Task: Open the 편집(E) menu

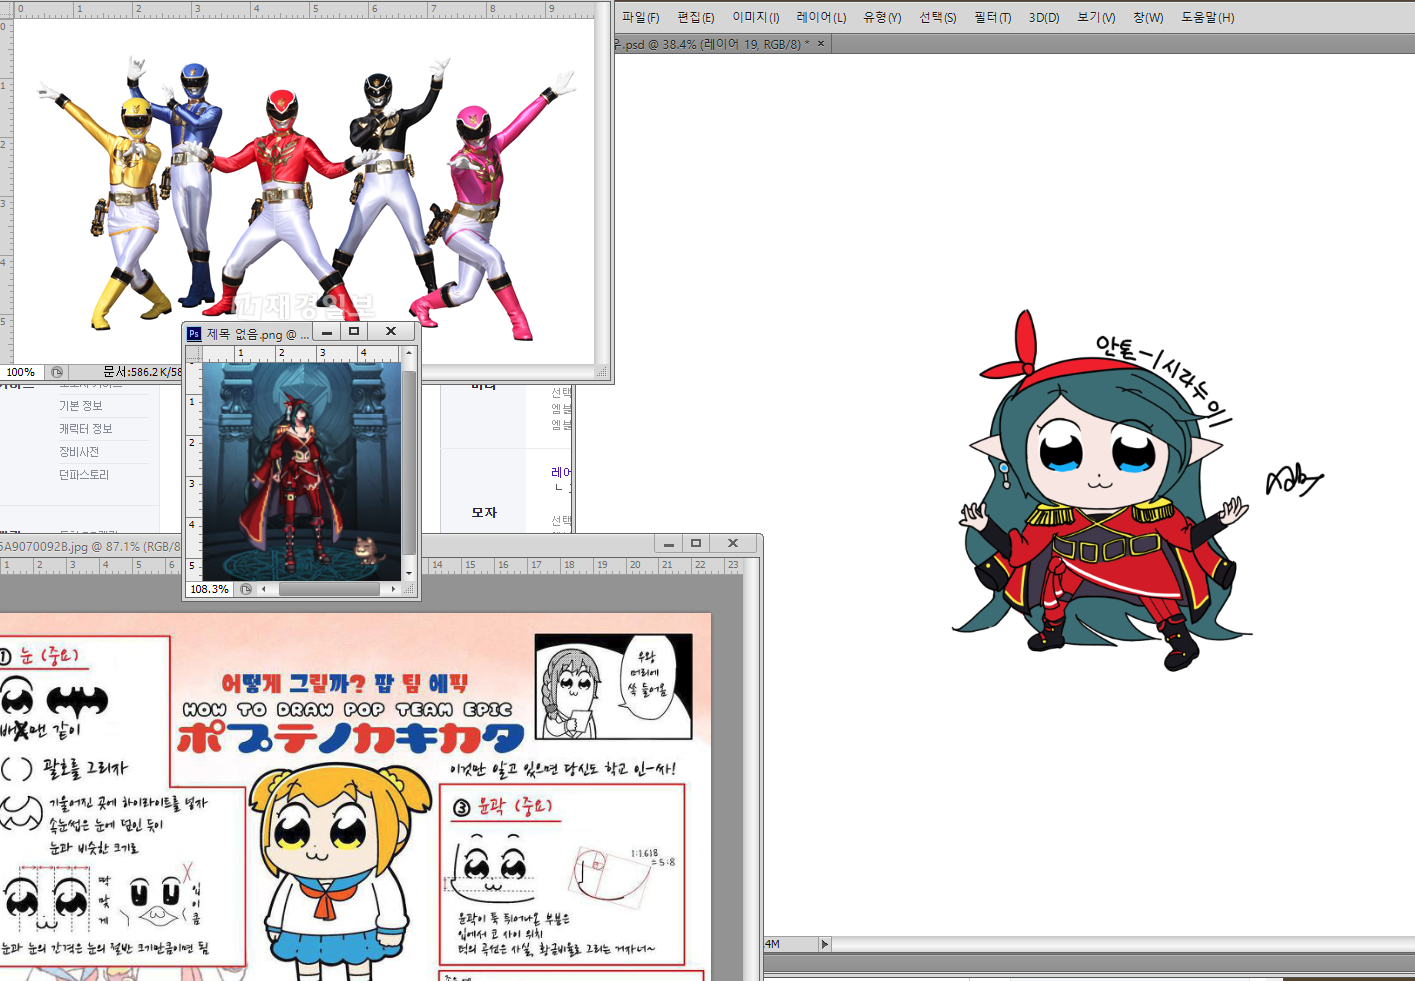Action: pyautogui.click(x=695, y=17)
